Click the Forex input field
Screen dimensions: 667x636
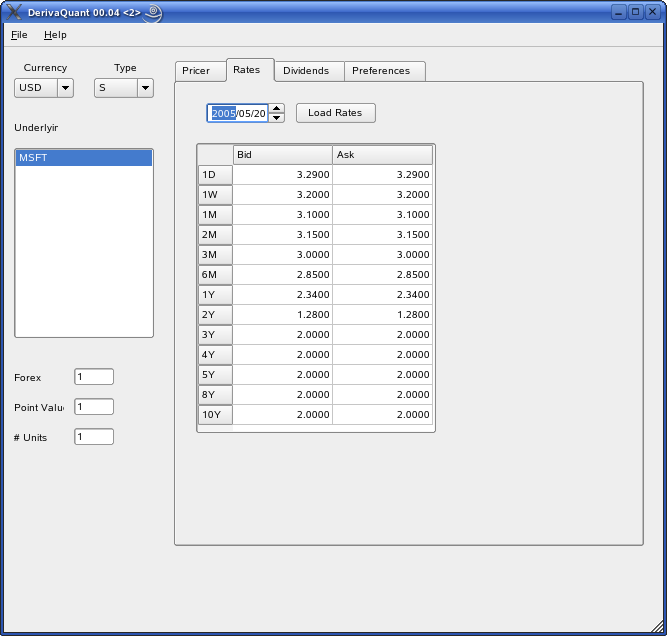[x=94, y=377]
